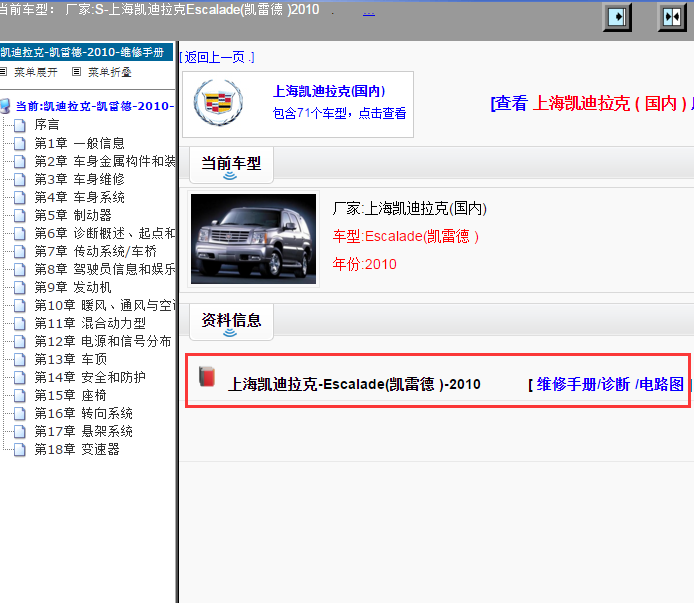Select the 当前车型 tab
Screen dimensions: 694x603
(231, 165)
